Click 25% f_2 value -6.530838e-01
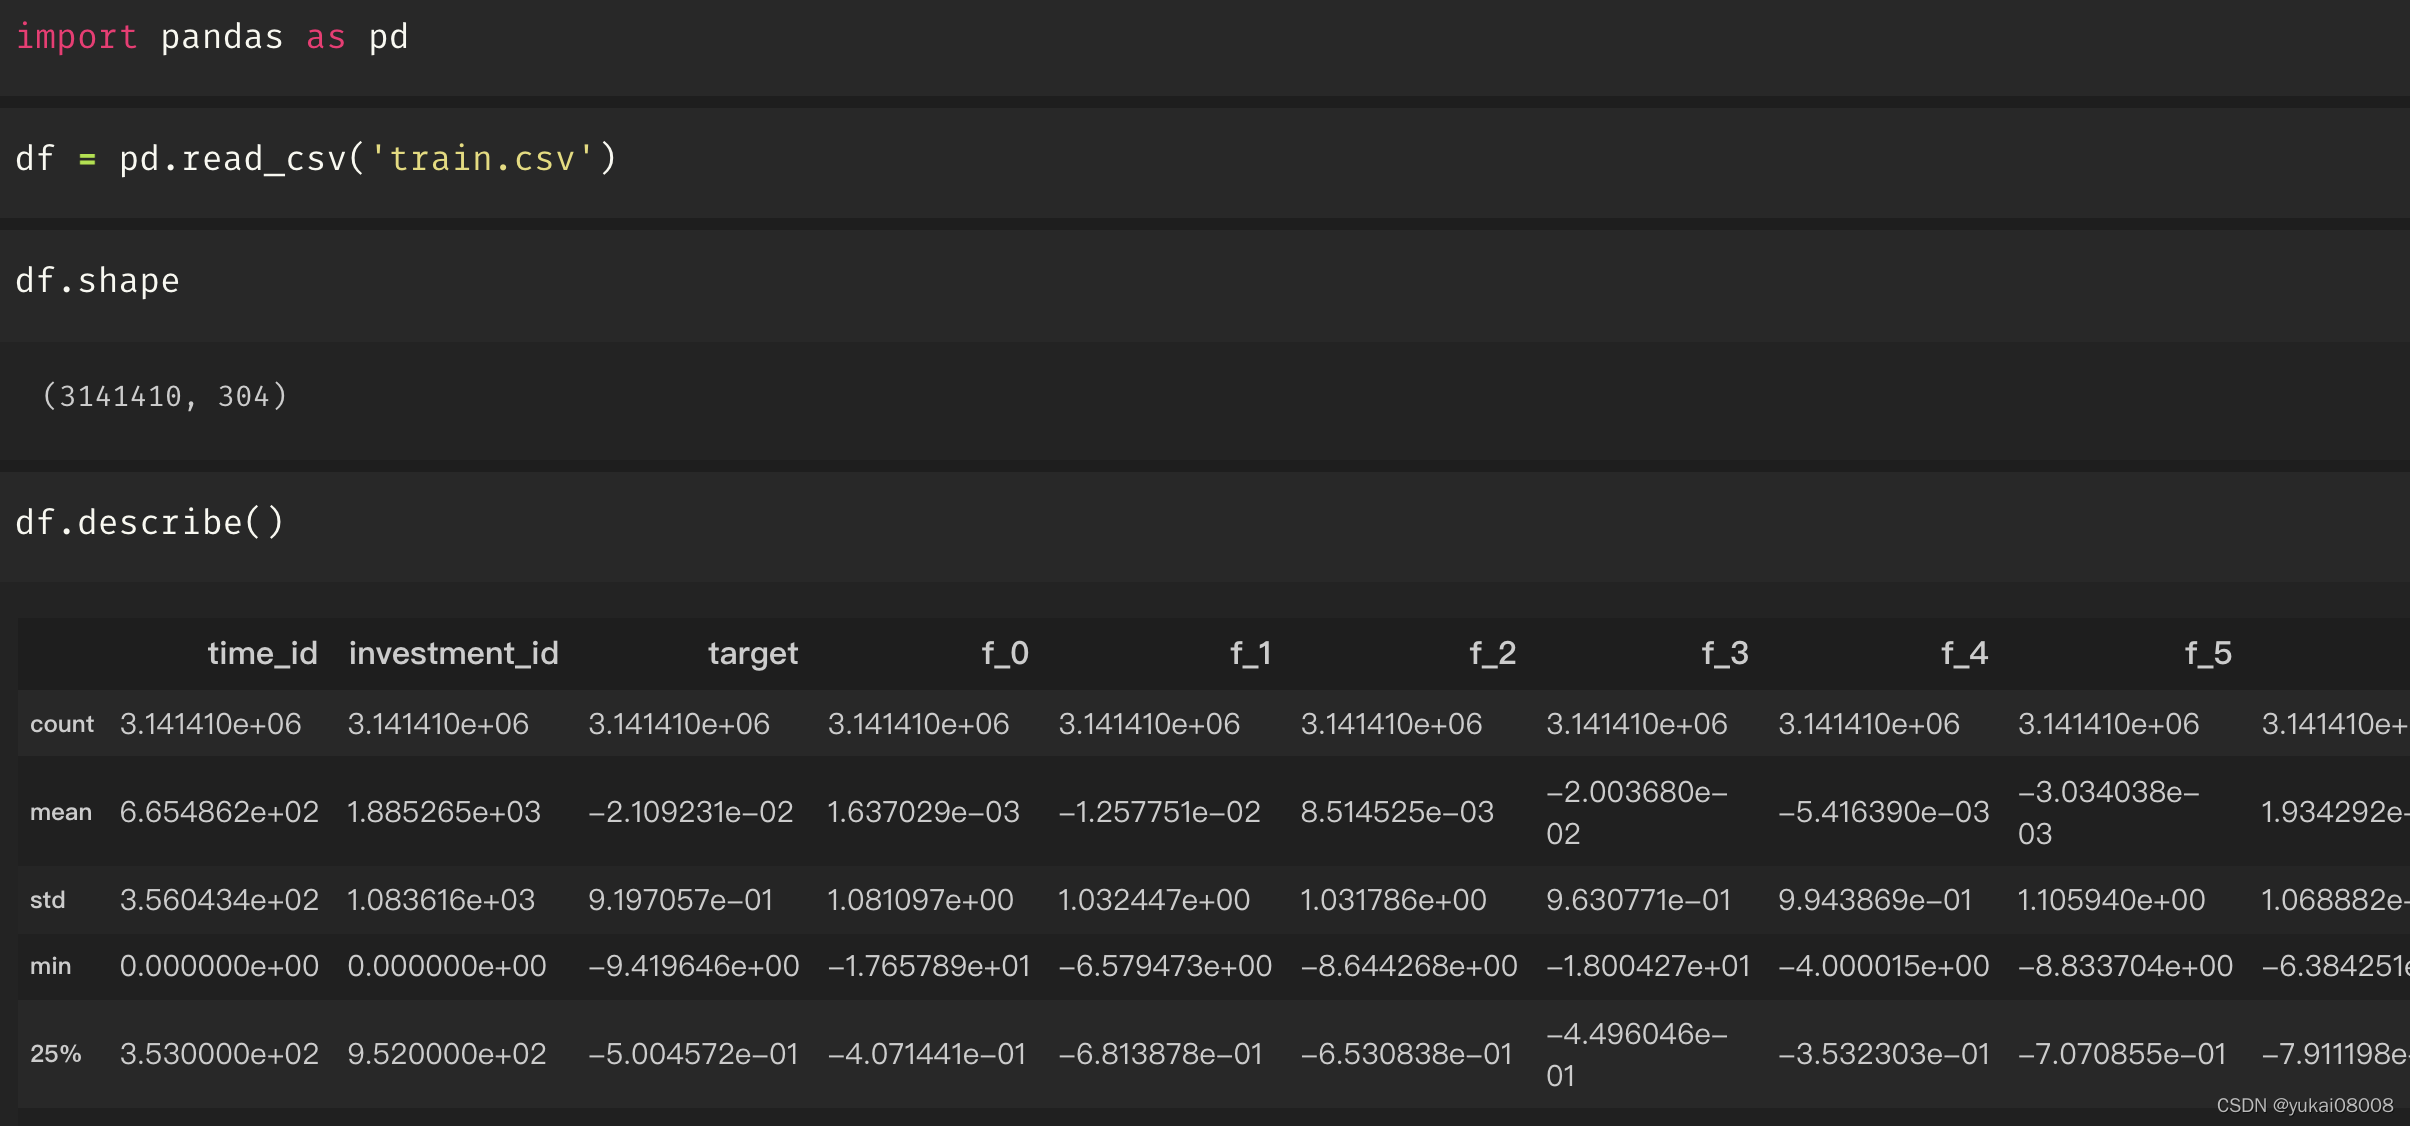Screen dimensions: 2410x1126 [1406, 1054]
